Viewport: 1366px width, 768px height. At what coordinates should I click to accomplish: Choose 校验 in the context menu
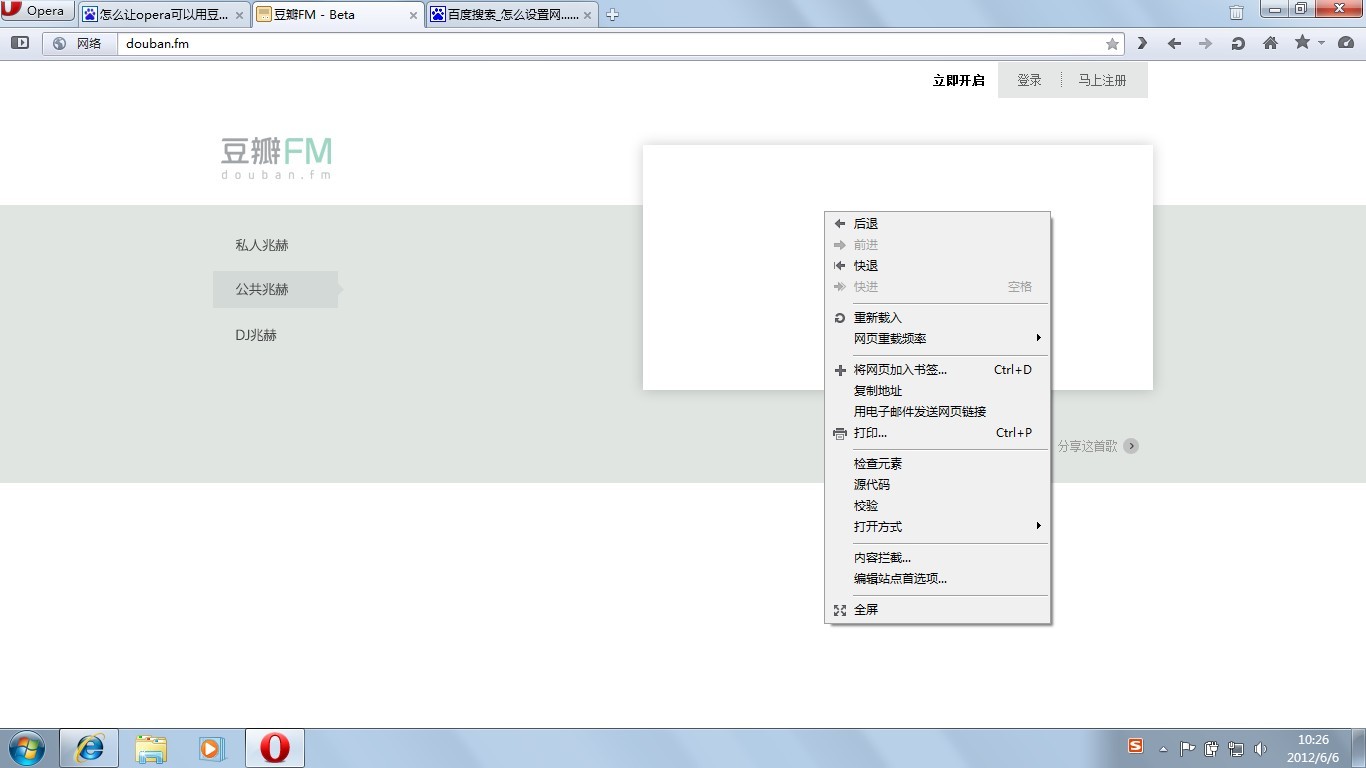click(937, 506)
